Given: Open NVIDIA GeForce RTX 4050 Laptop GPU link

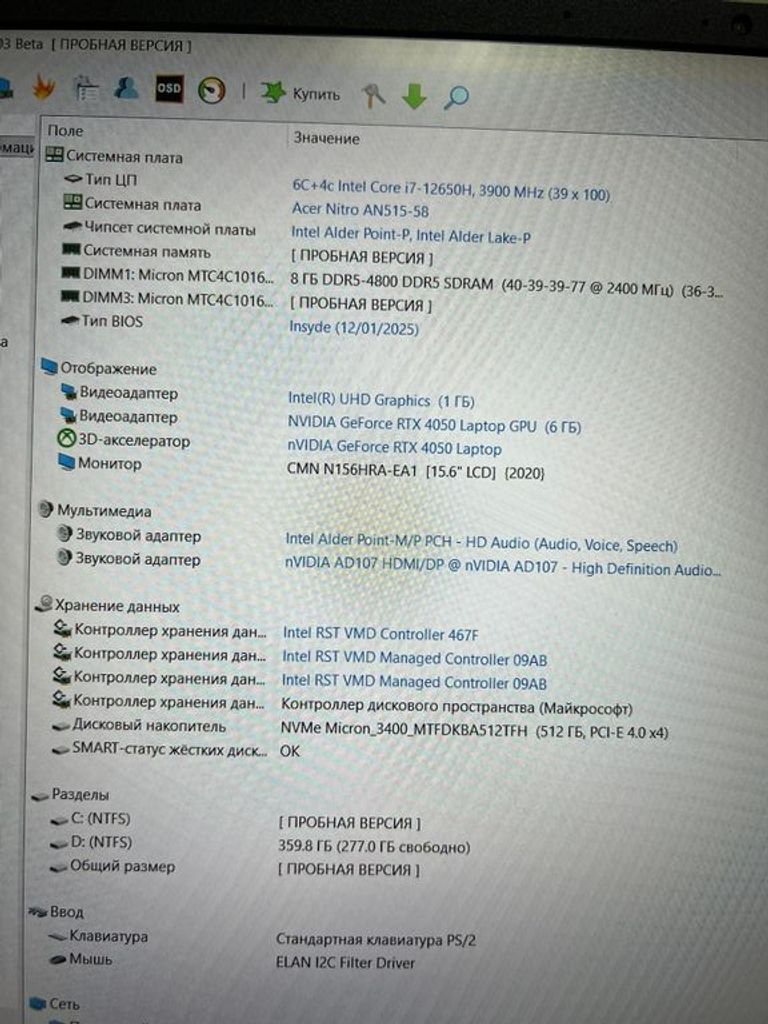Looking at the screenshot, I should [x=434, y=424].
